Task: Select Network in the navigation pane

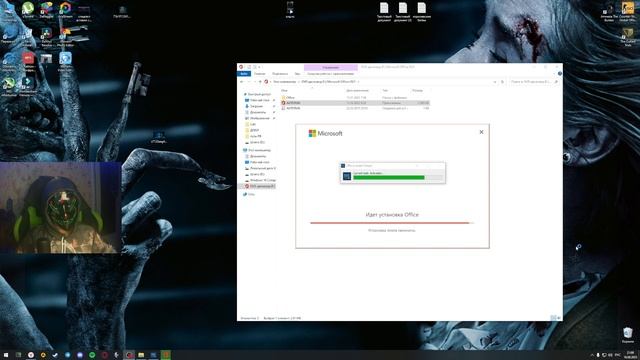Action: (x=249, y=194)
